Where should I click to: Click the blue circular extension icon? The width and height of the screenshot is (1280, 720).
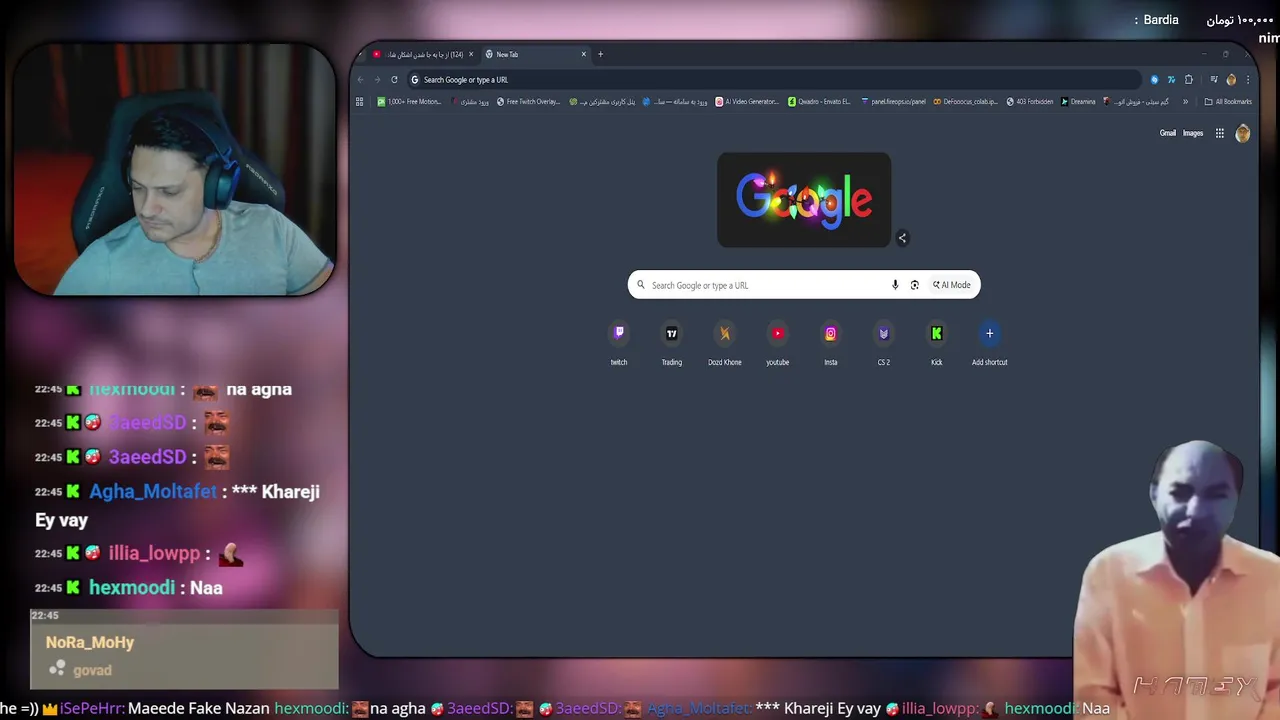[x=1154, y=80]
